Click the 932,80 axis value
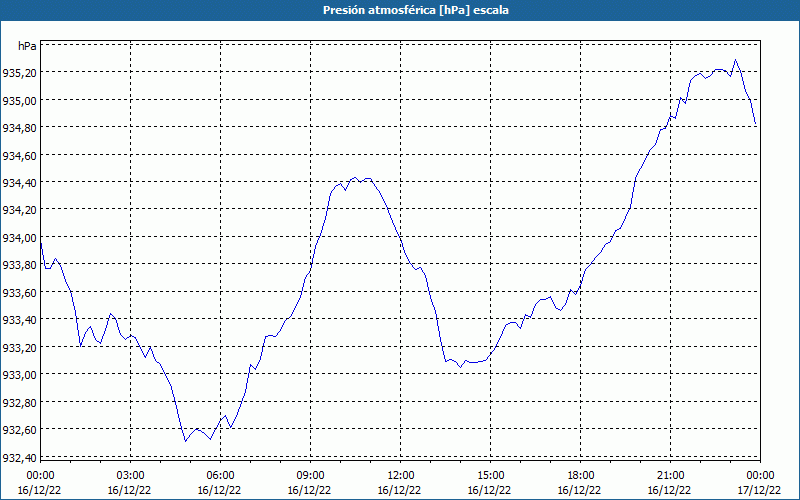Viewport: 800px width, 500px height. click(19, 403)
